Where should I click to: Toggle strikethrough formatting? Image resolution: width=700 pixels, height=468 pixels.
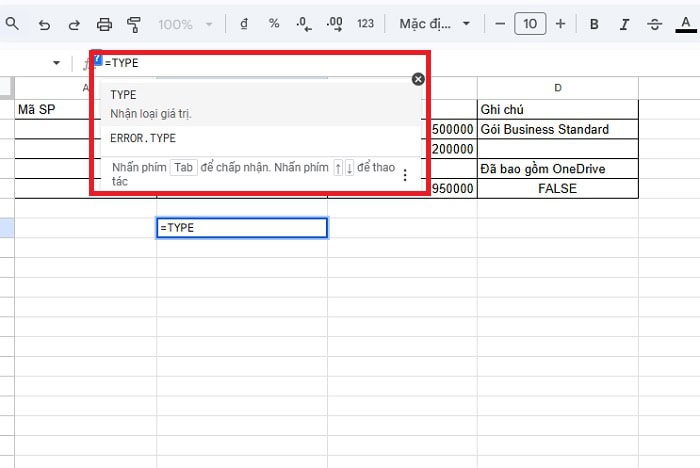[654, 24]
